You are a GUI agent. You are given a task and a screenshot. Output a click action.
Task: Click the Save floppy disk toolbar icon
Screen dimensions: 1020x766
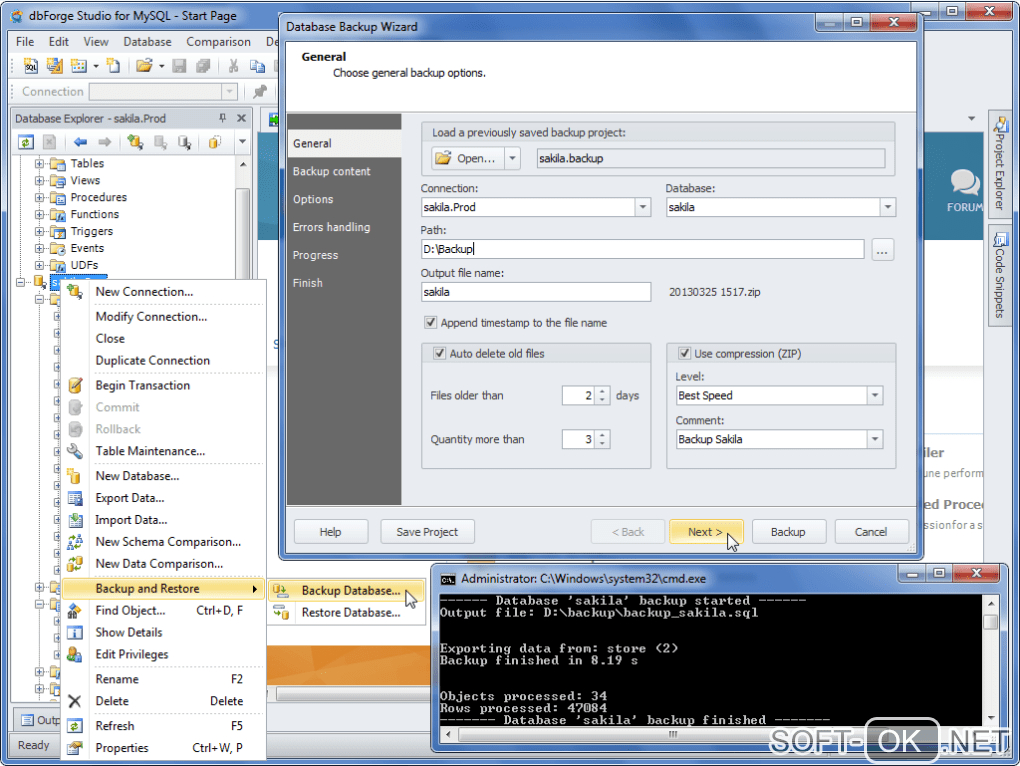[180, 66]
